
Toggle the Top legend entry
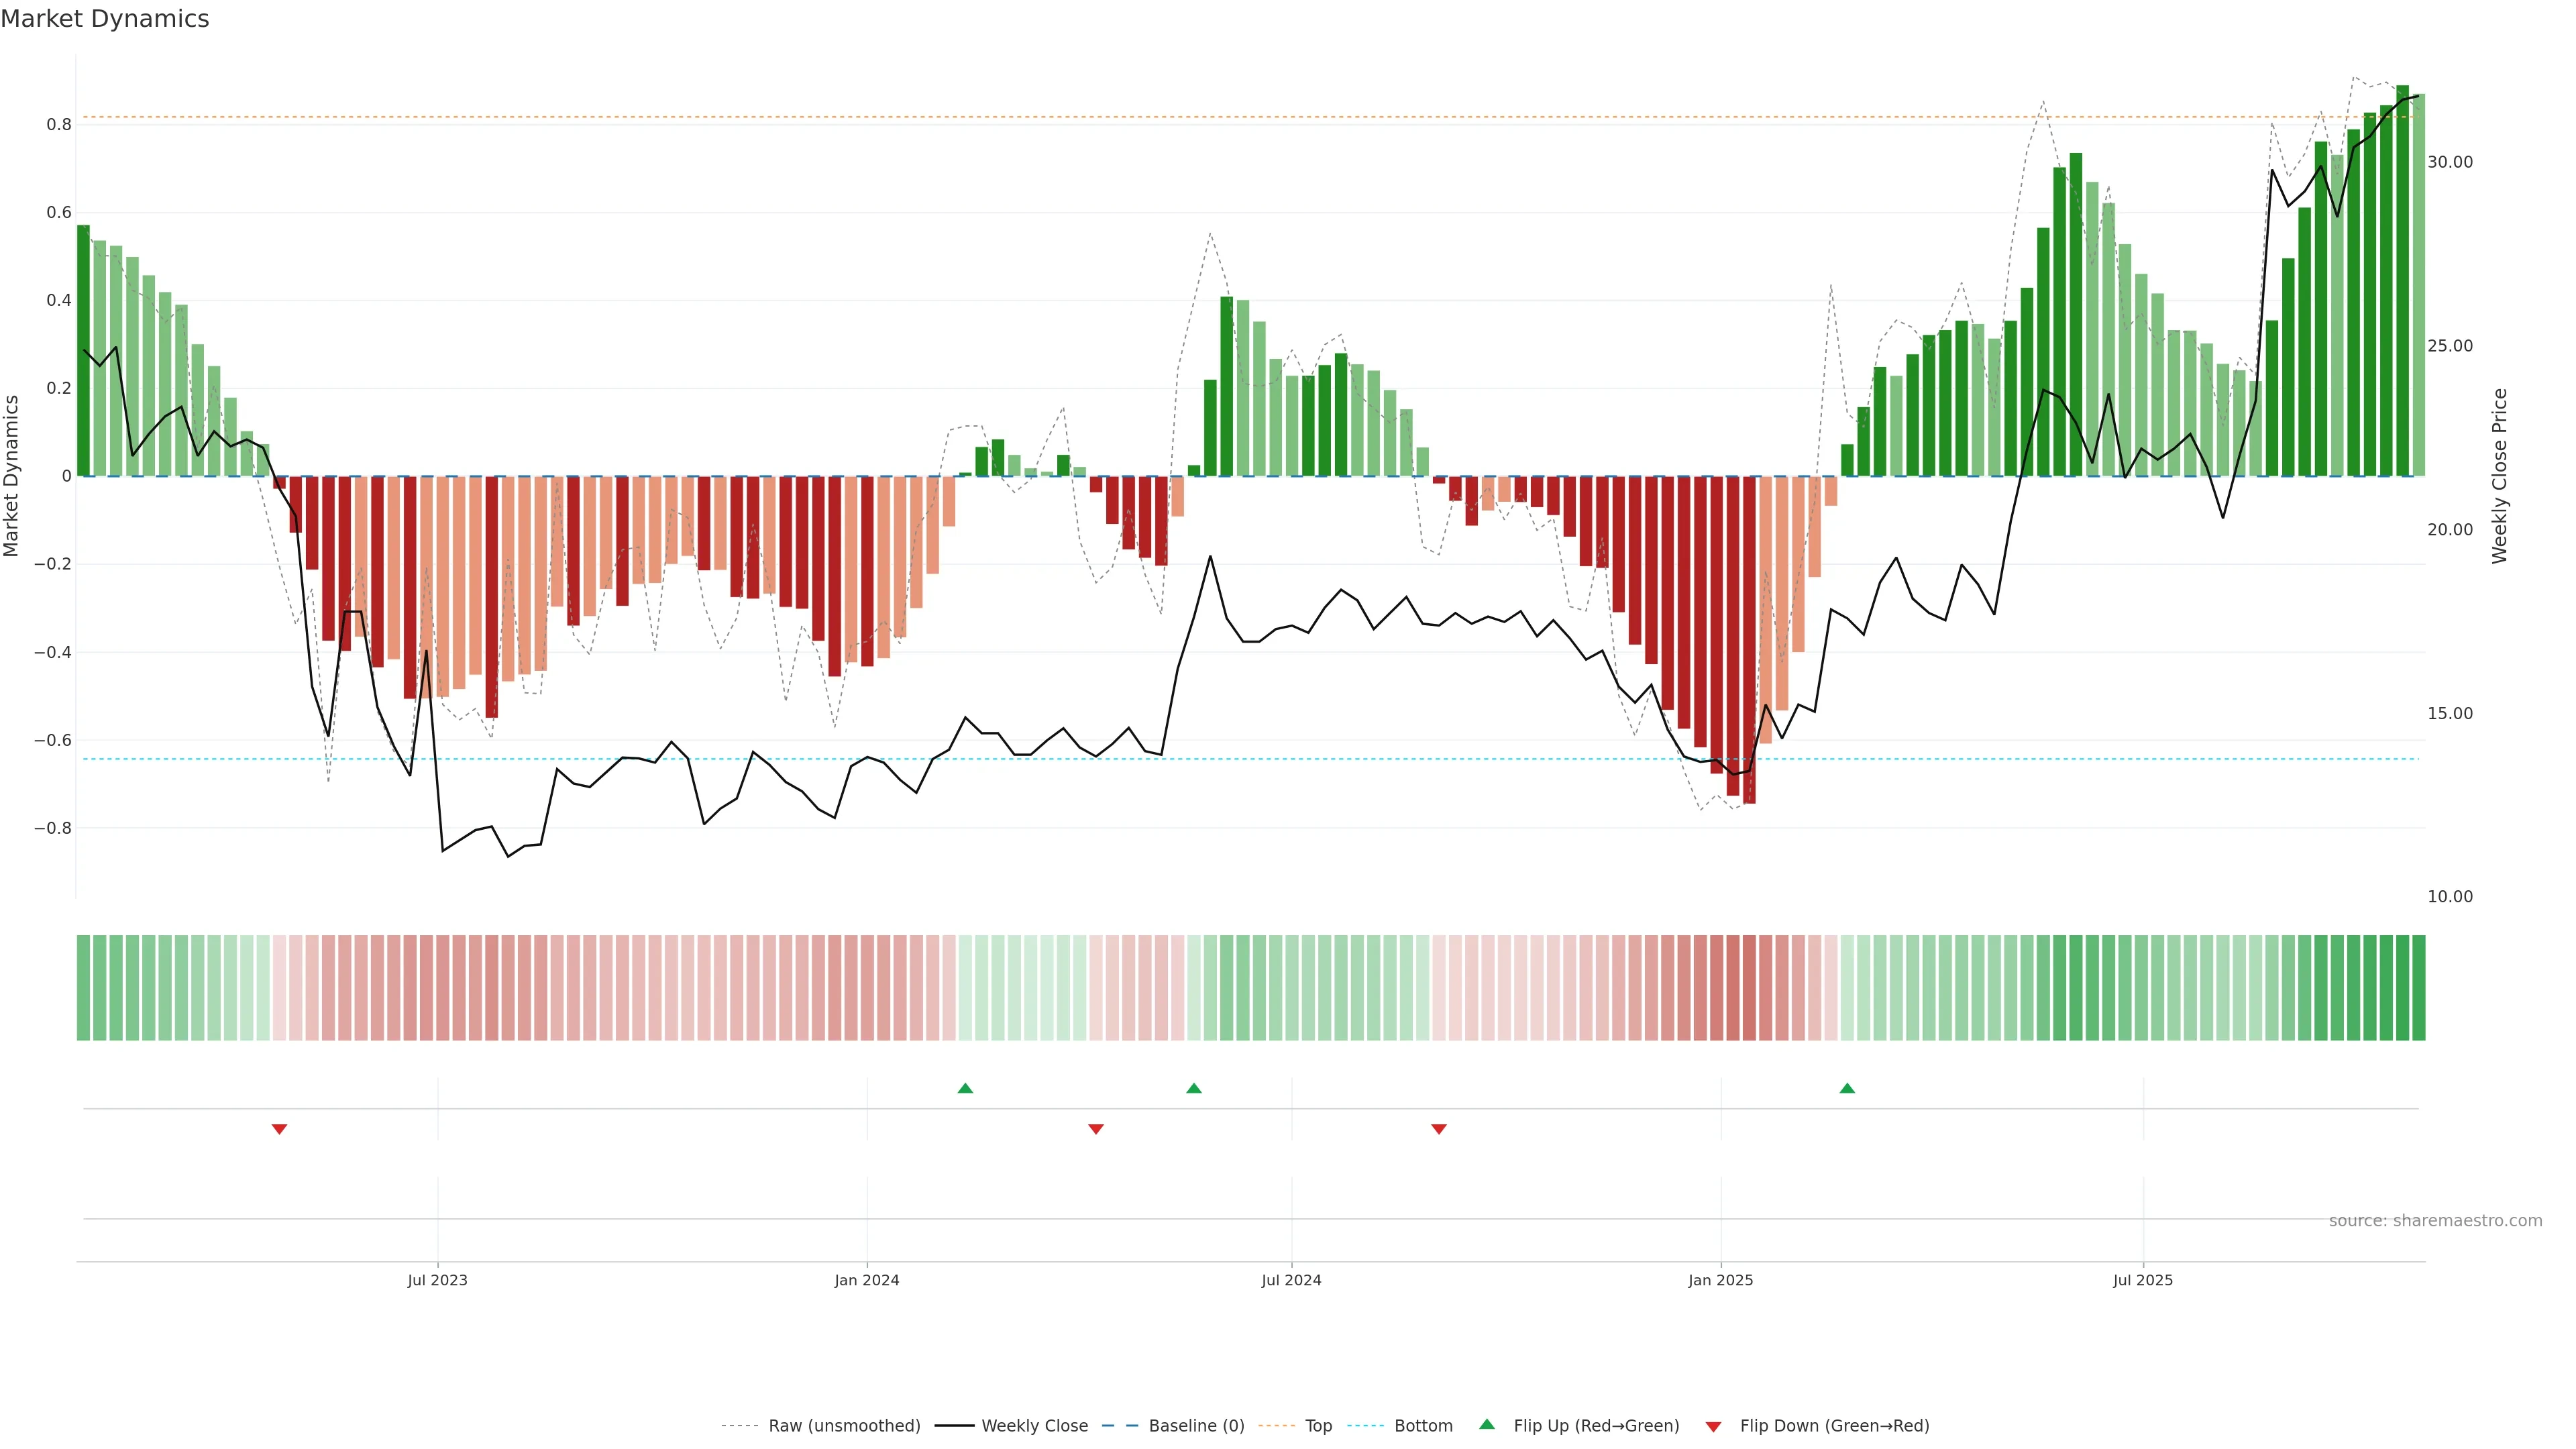1318,1426
